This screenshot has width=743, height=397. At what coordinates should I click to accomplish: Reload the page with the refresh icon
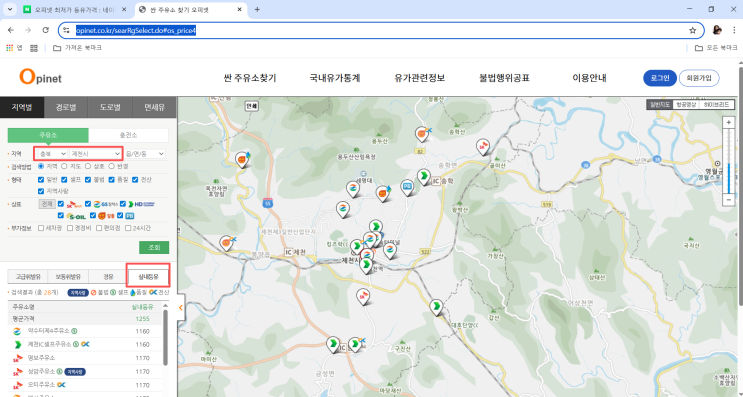click(x=45, y=30)
